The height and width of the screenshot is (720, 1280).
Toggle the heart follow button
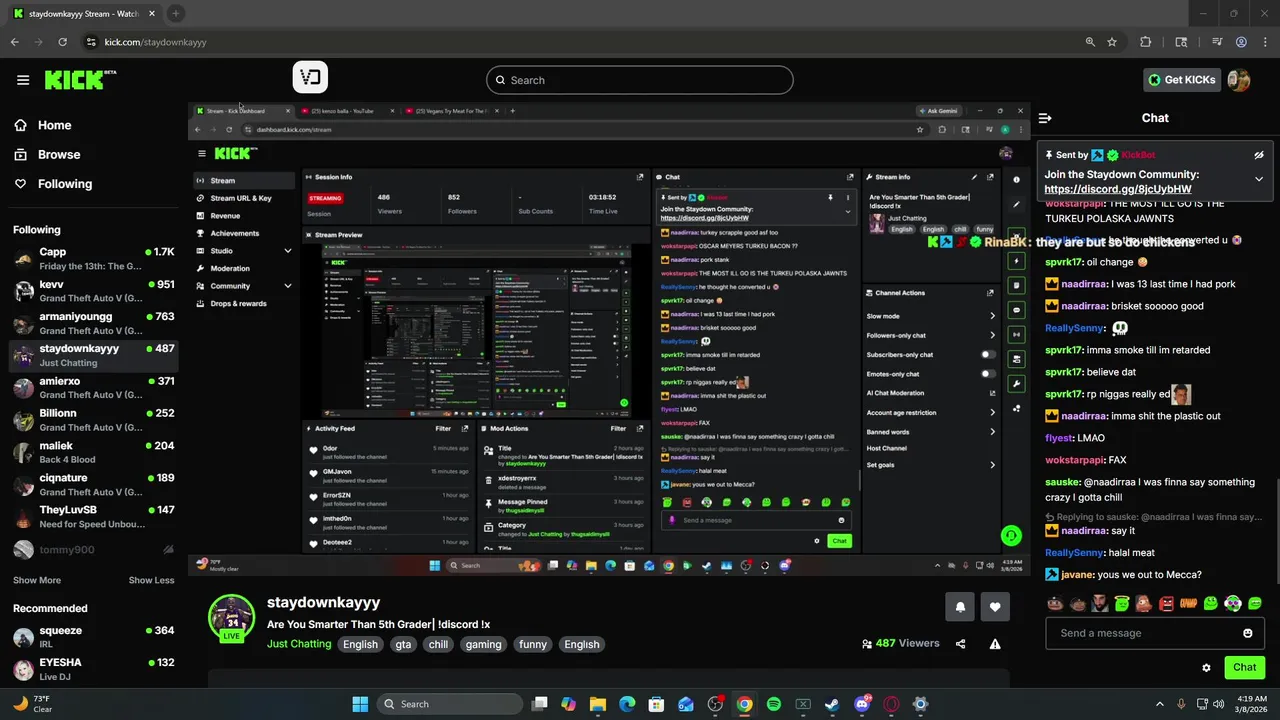click(995, 606)
